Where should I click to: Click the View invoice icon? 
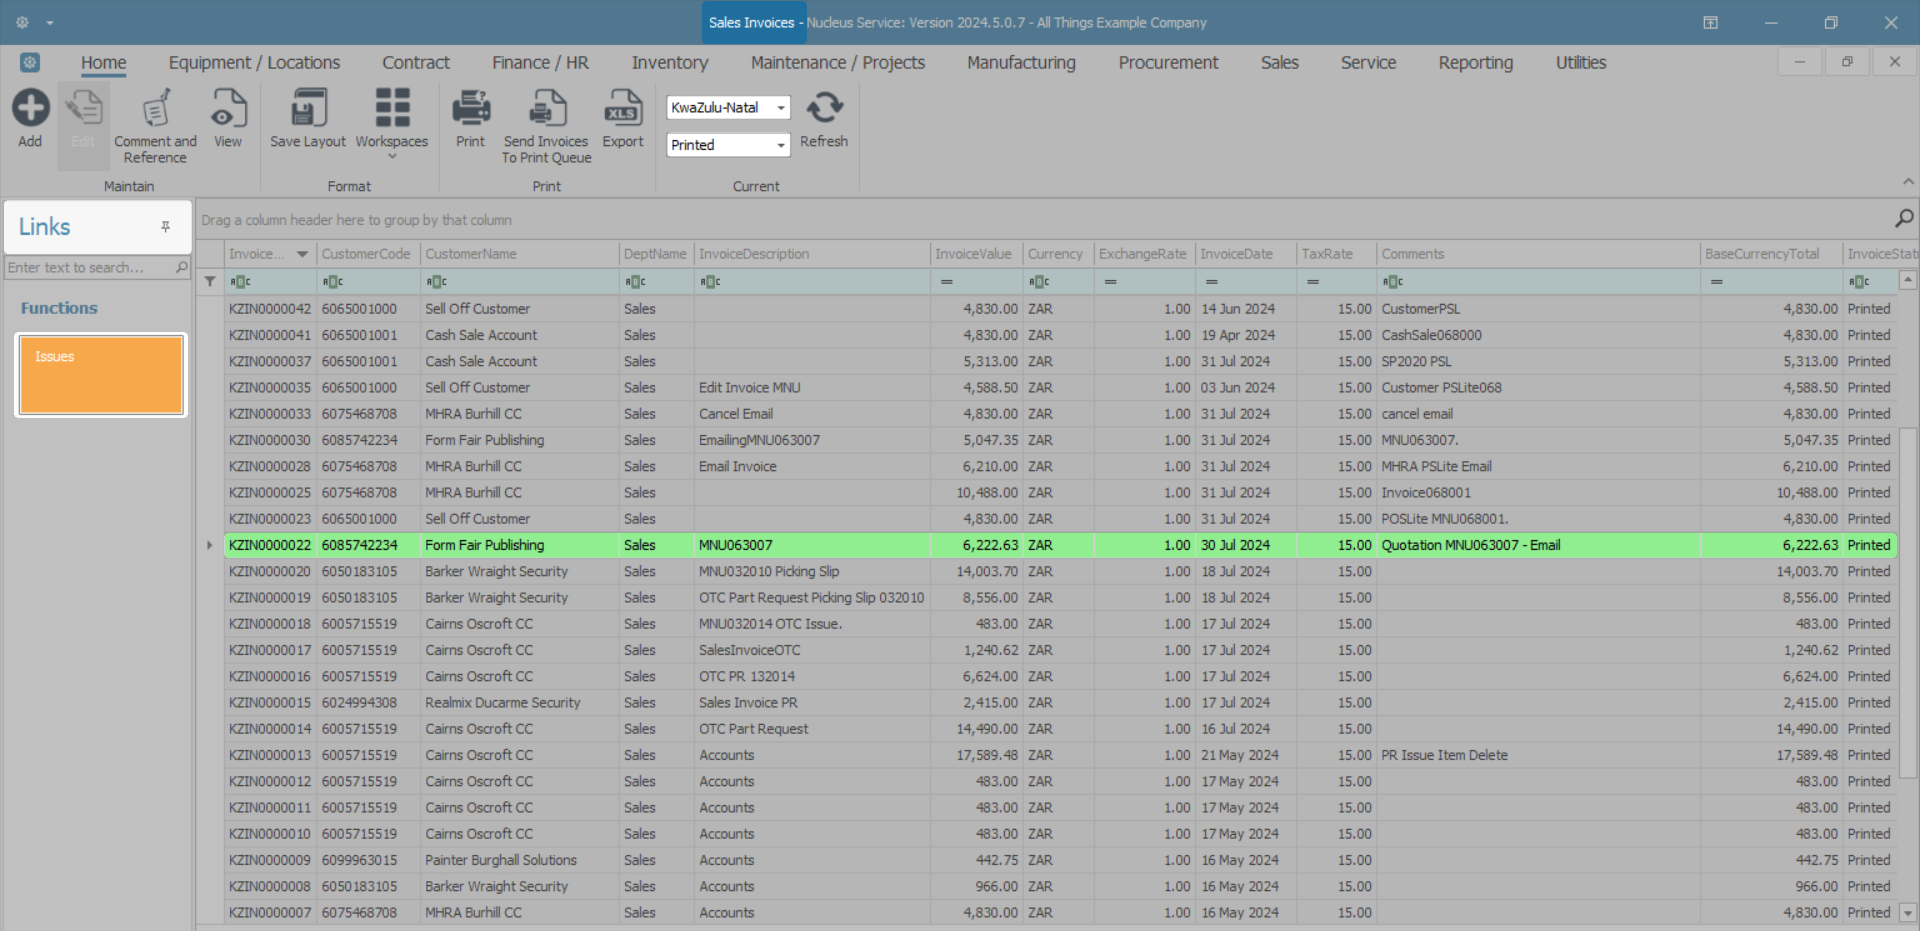228,108
